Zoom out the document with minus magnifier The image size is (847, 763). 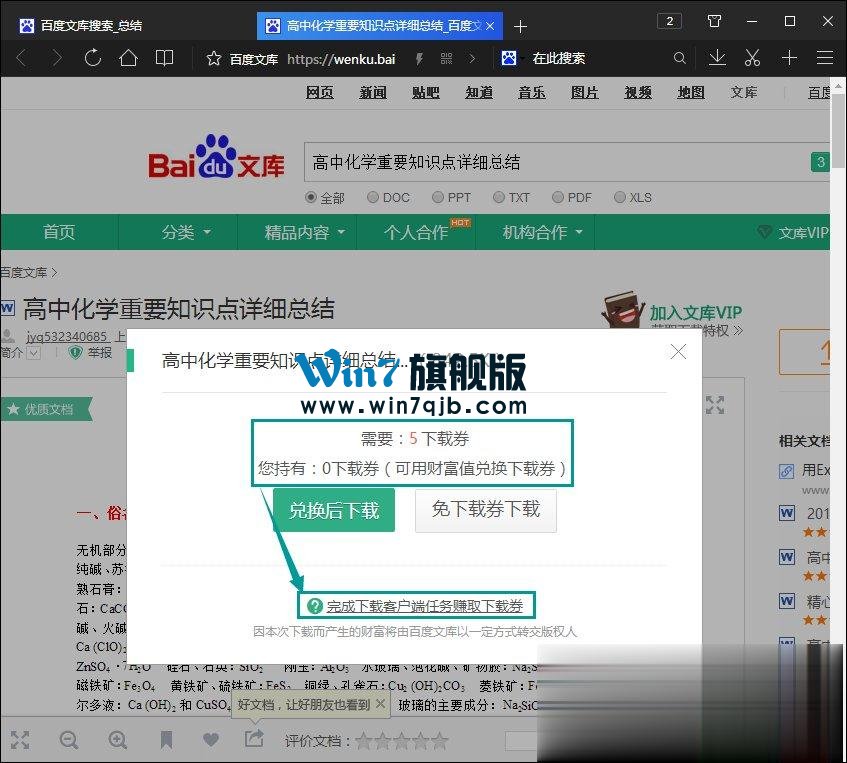click(69, 740)
